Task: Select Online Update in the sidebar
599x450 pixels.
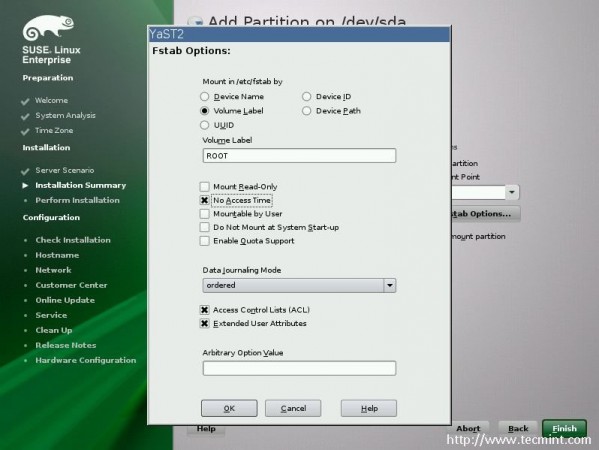Action: pyautogui.click(x=65, y=300)
